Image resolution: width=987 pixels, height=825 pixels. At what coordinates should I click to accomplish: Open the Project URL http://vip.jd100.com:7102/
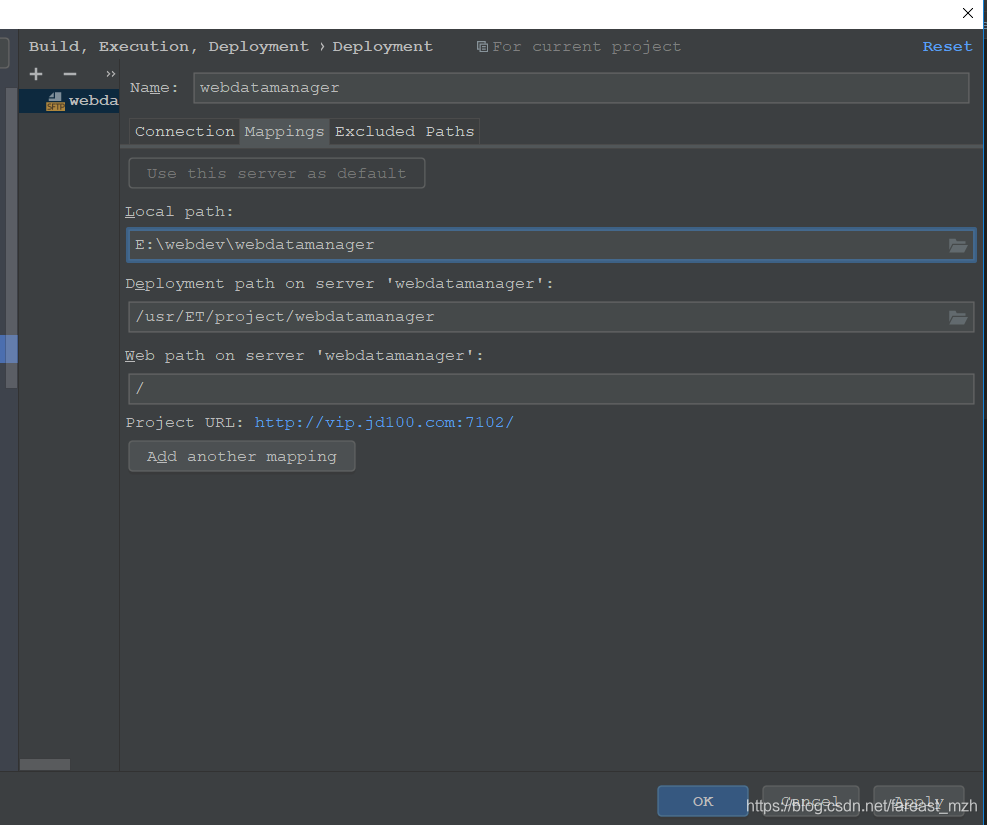384,422
